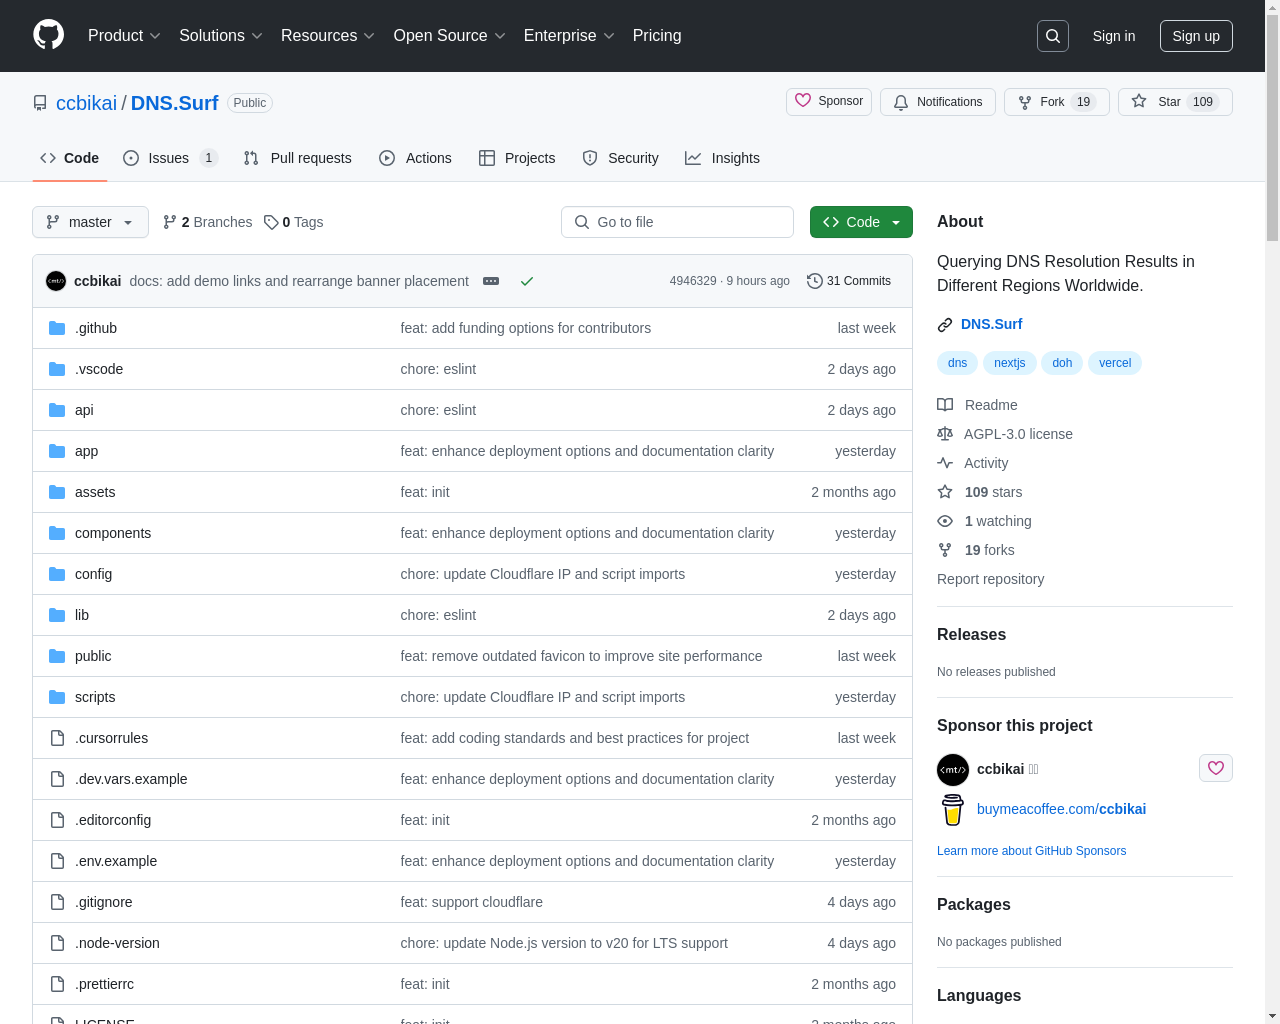Expand the Resources menu

click(x=328, y=36)
